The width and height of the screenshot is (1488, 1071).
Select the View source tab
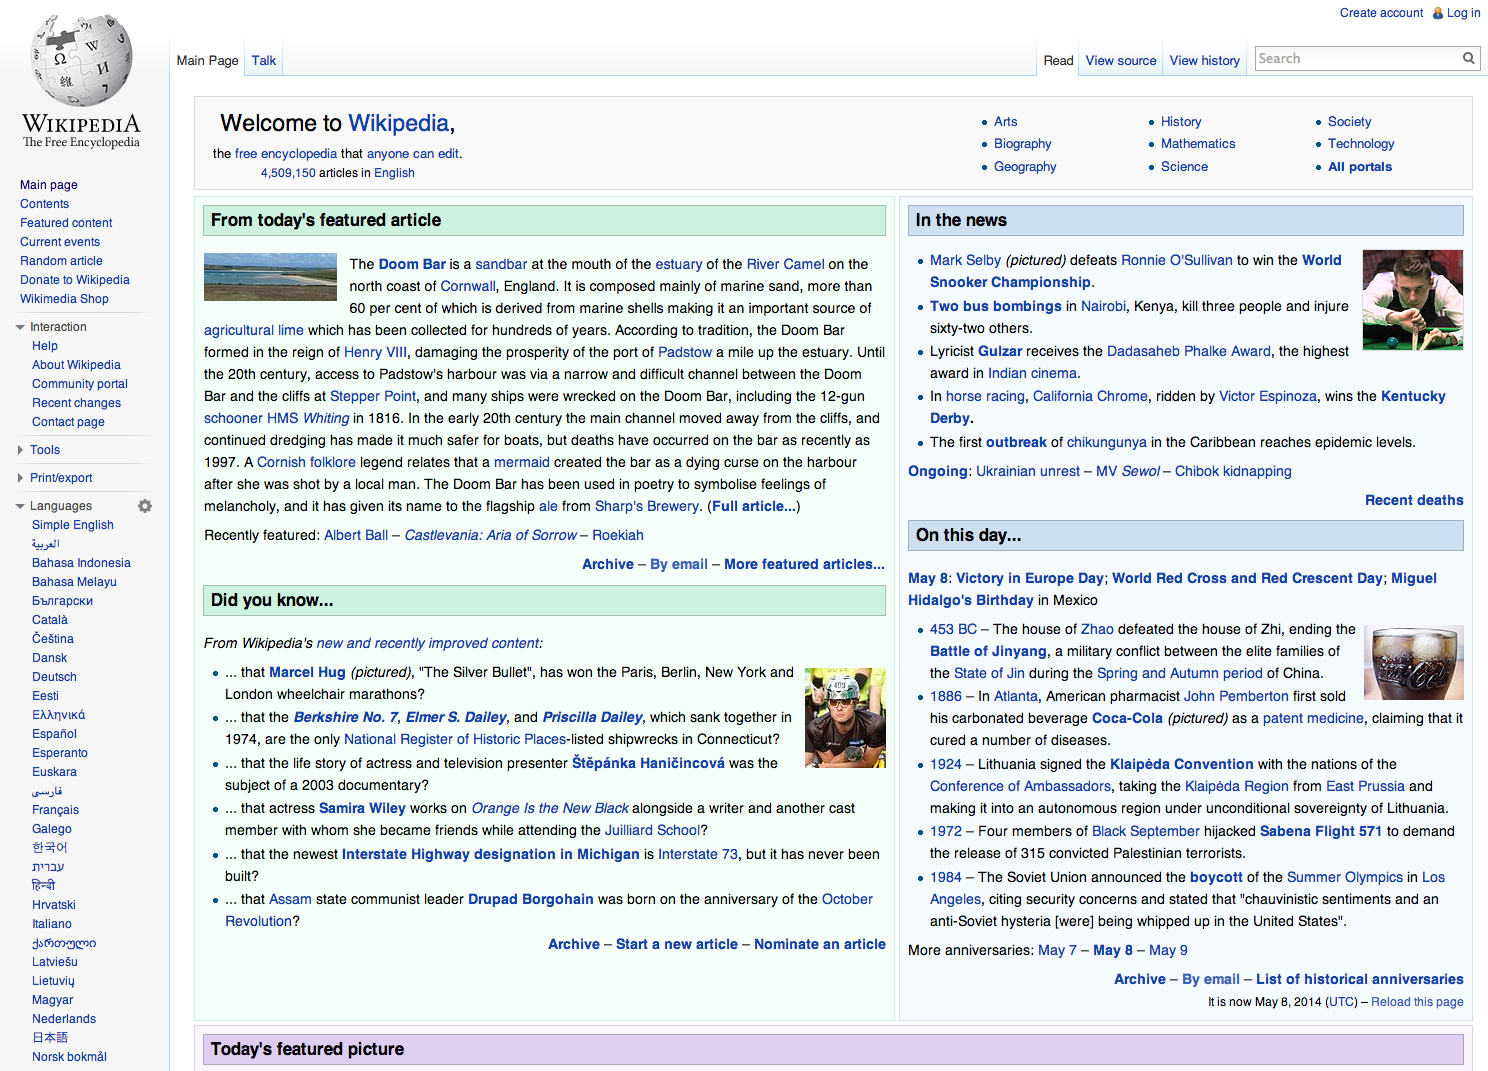pos(1120,60)
